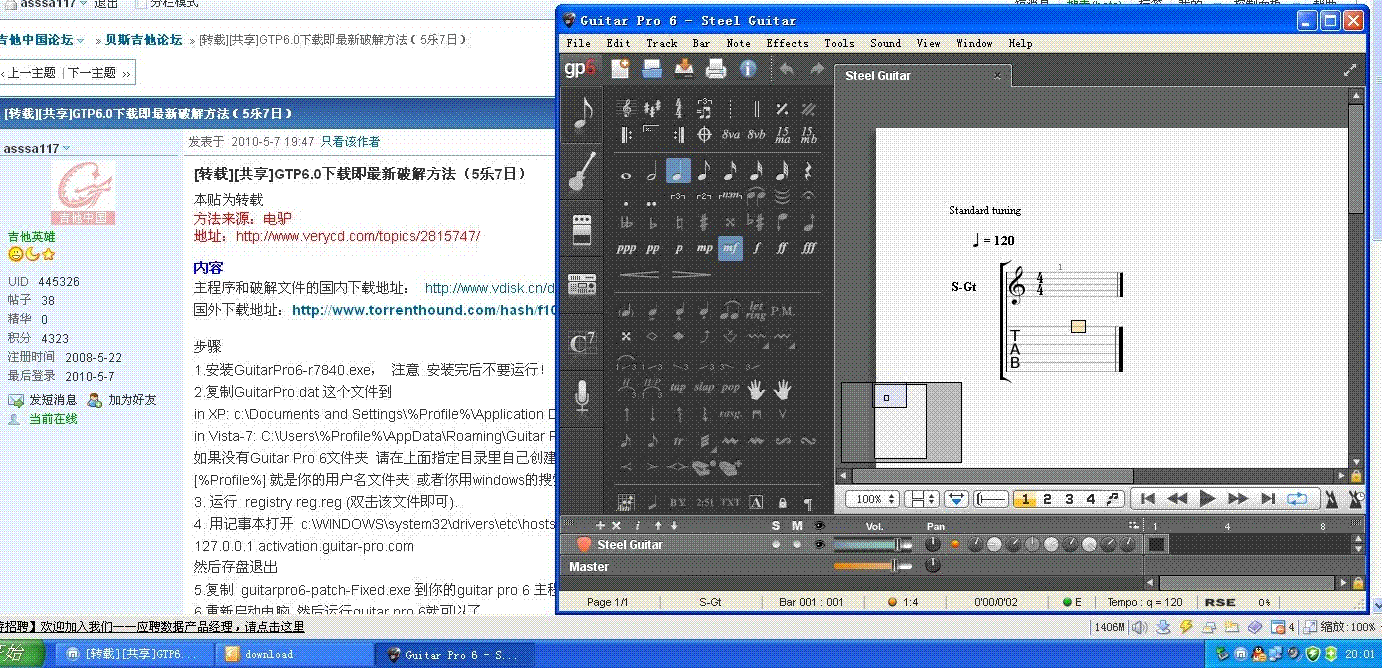Open score information with the blue info icon
The width and height of the screenshot is (1382, 668).
(748, 68)
